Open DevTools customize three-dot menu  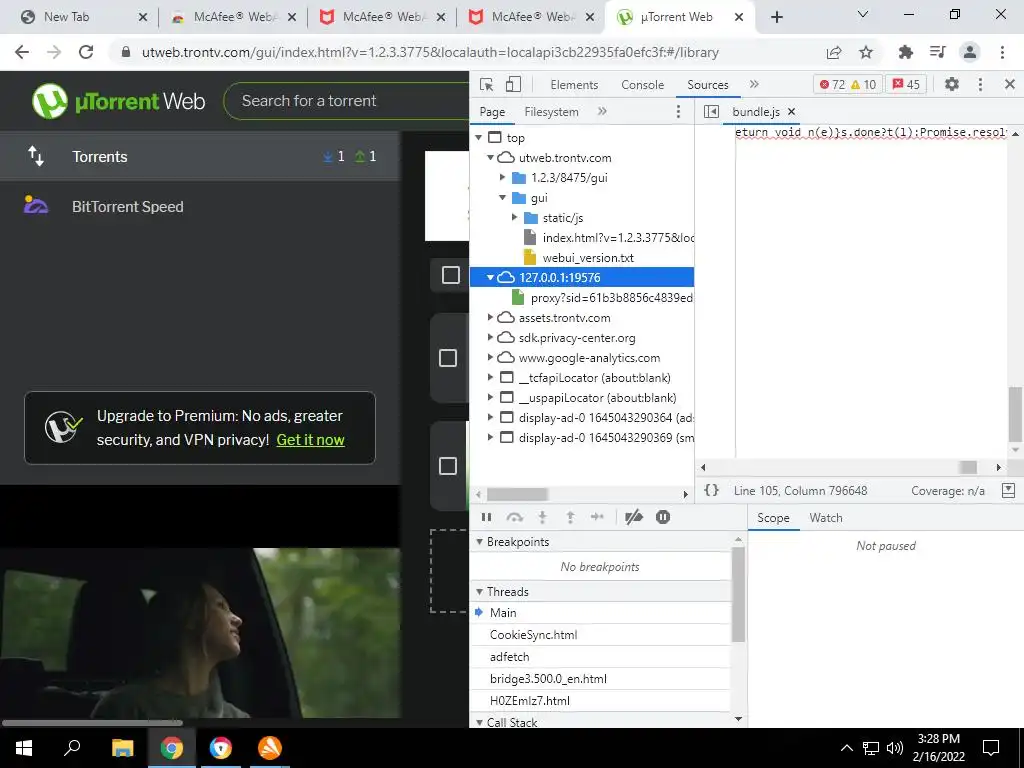[x=980, y=84]
